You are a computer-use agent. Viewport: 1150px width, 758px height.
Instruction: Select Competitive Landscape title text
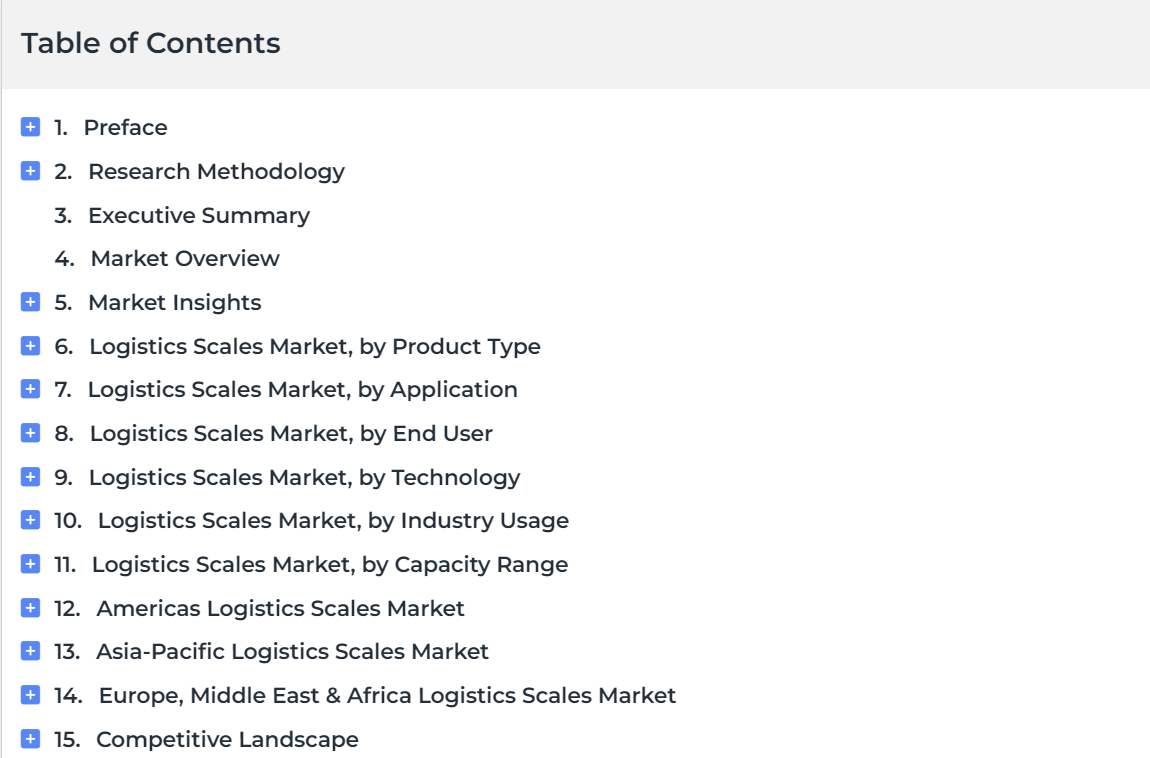pos(227,740)
